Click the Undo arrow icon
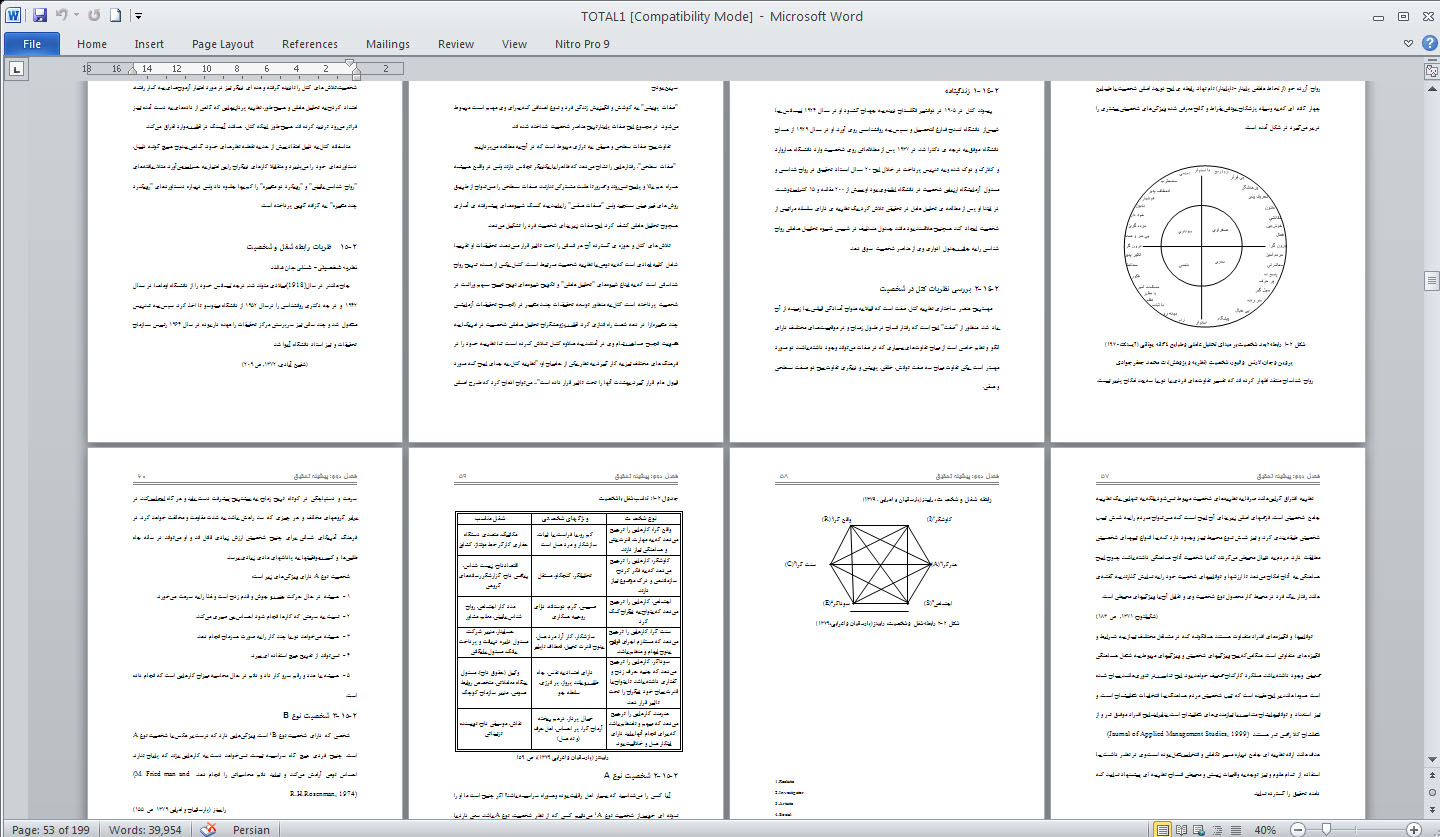 pyautogui.click(x=62, y=16)
